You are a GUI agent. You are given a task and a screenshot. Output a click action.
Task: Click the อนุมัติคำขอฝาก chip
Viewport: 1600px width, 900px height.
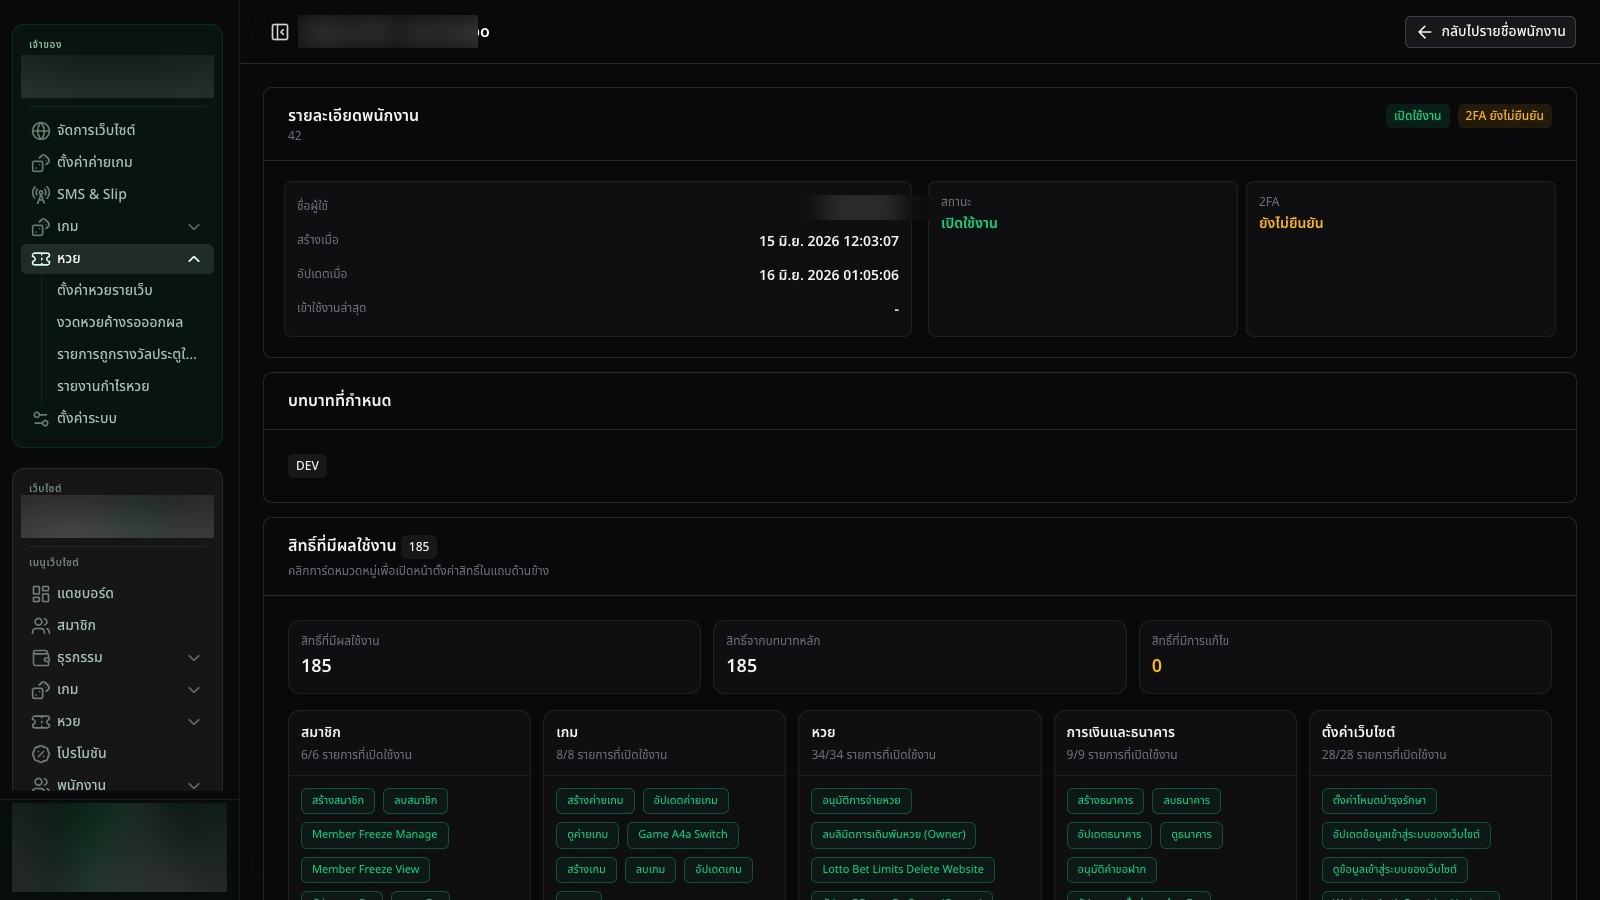point(1112,870)
